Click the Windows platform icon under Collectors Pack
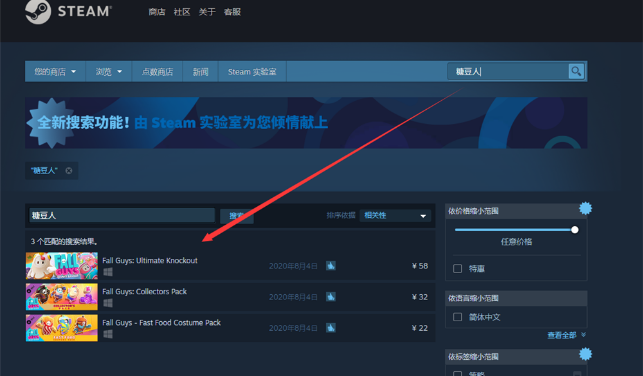This screenshot has height=376, width=643. click(x=108, y=303)
